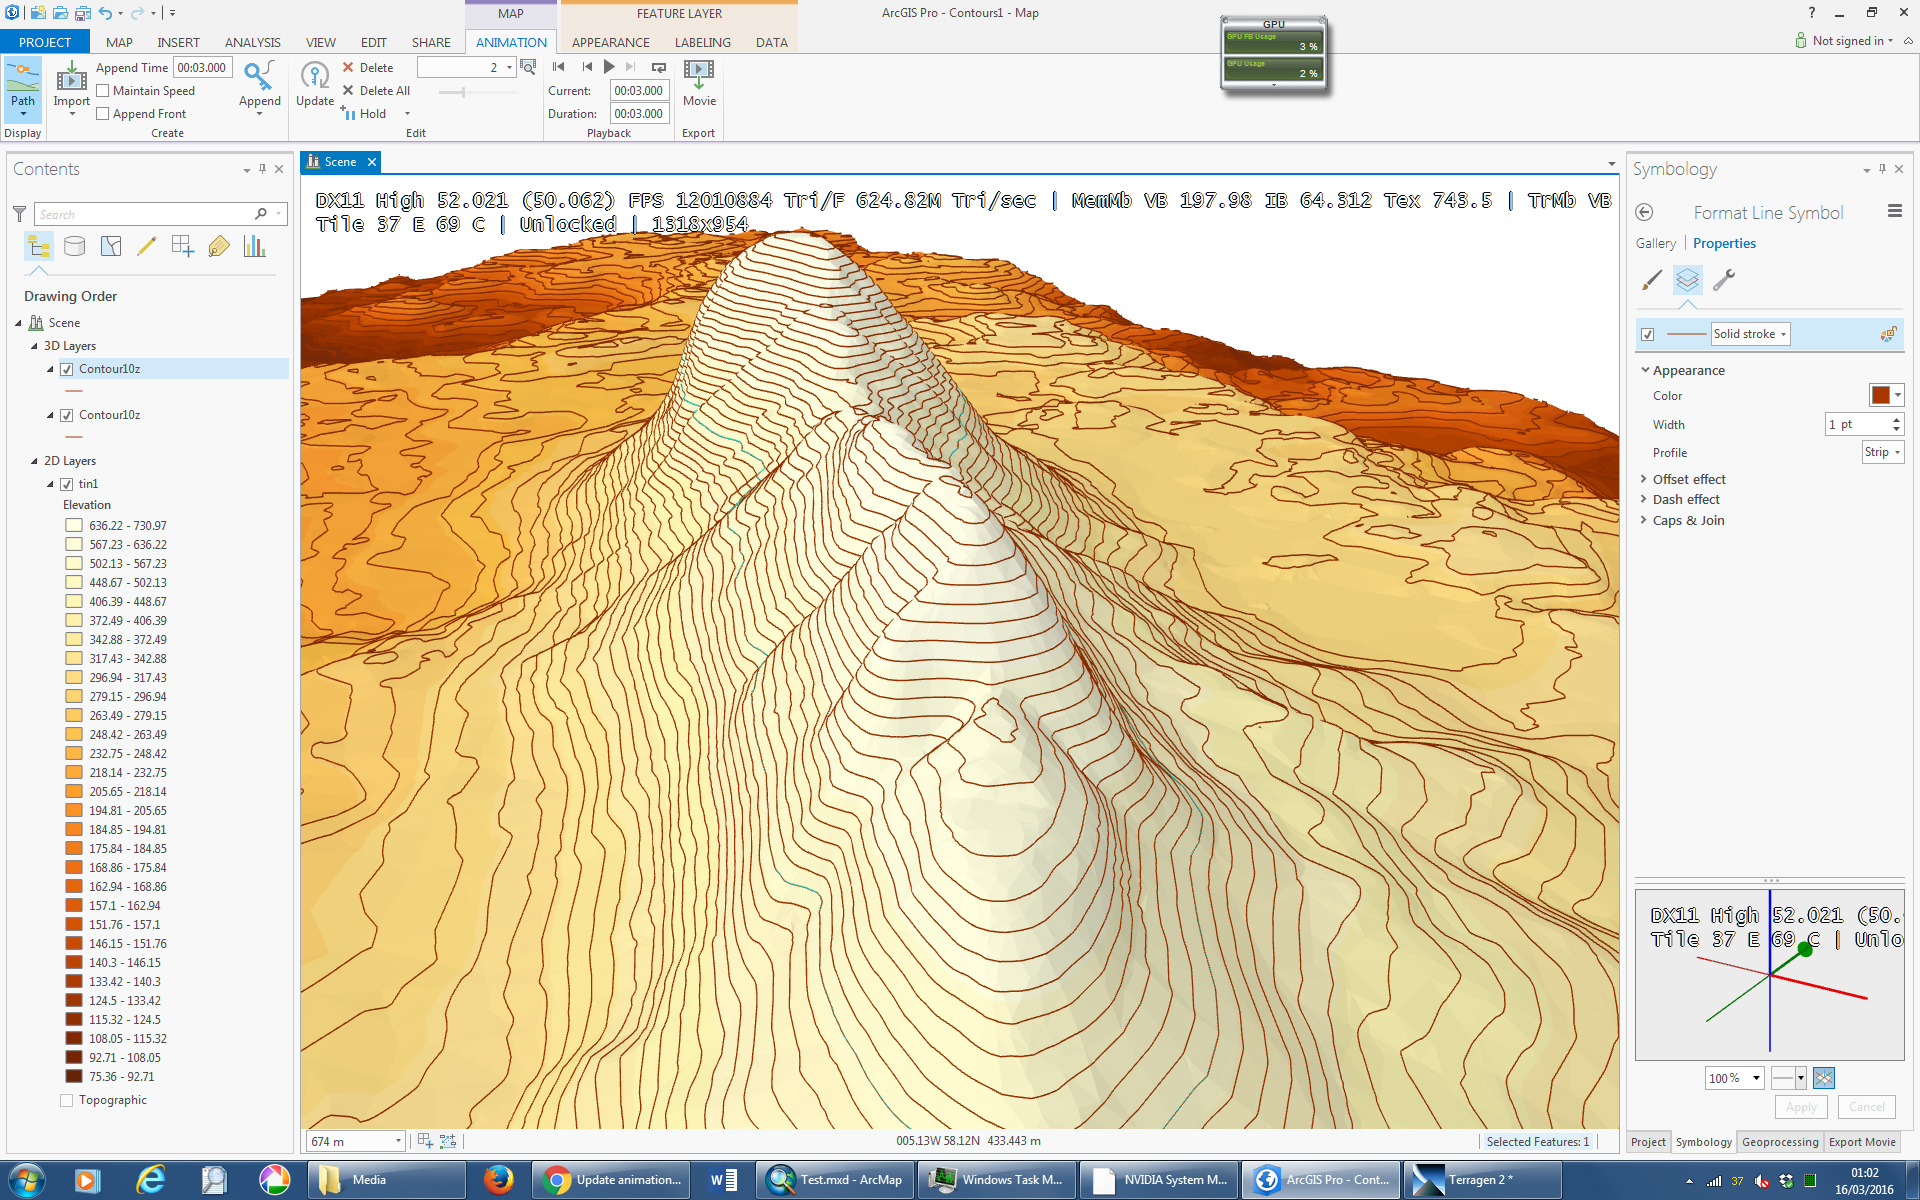Toggle the Append Front checkbox
Screen dimensions: 1920x1200
(103, 114)
